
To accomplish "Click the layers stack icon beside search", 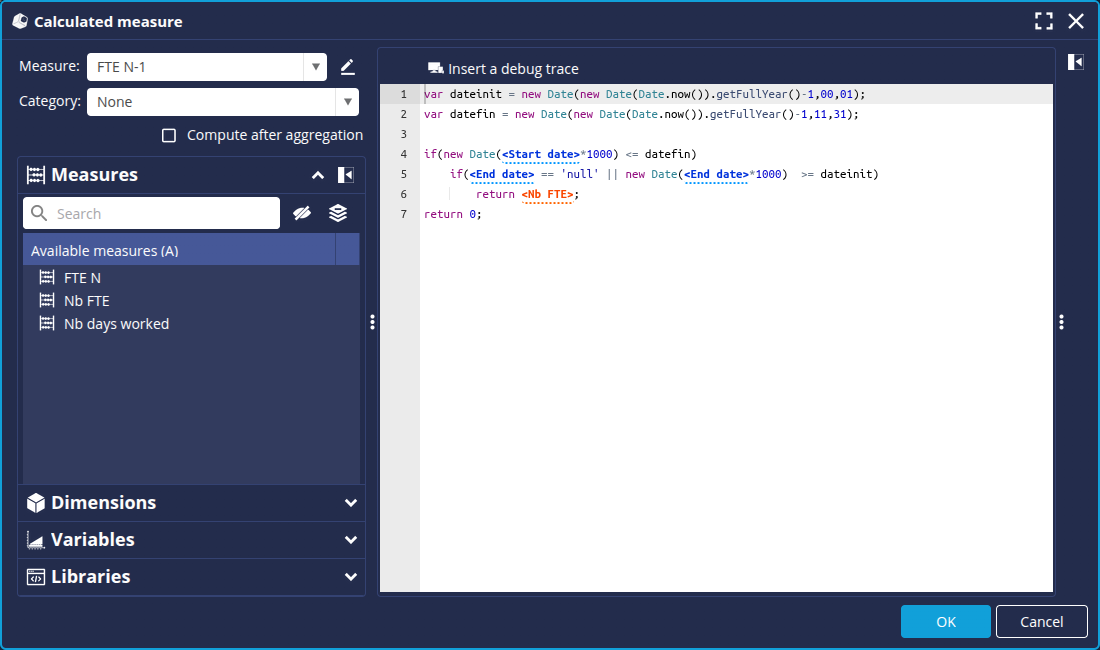I will [x=338, y=213].
